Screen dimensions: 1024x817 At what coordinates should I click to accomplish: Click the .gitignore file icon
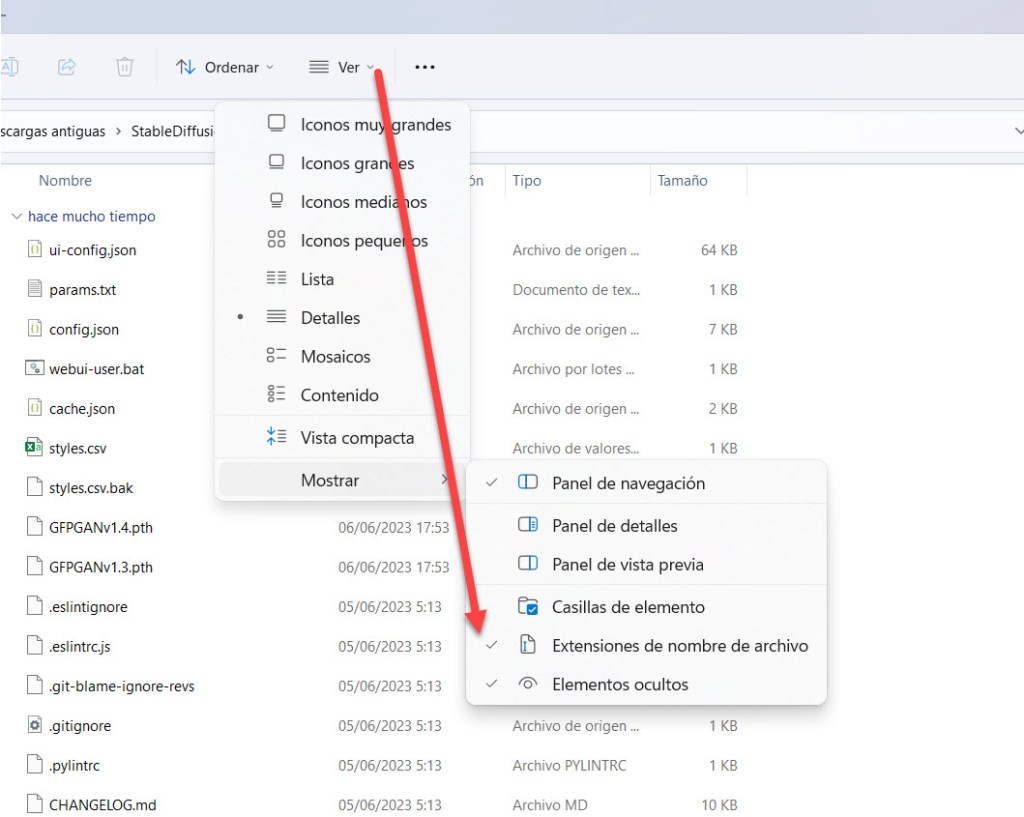[34, 725]
